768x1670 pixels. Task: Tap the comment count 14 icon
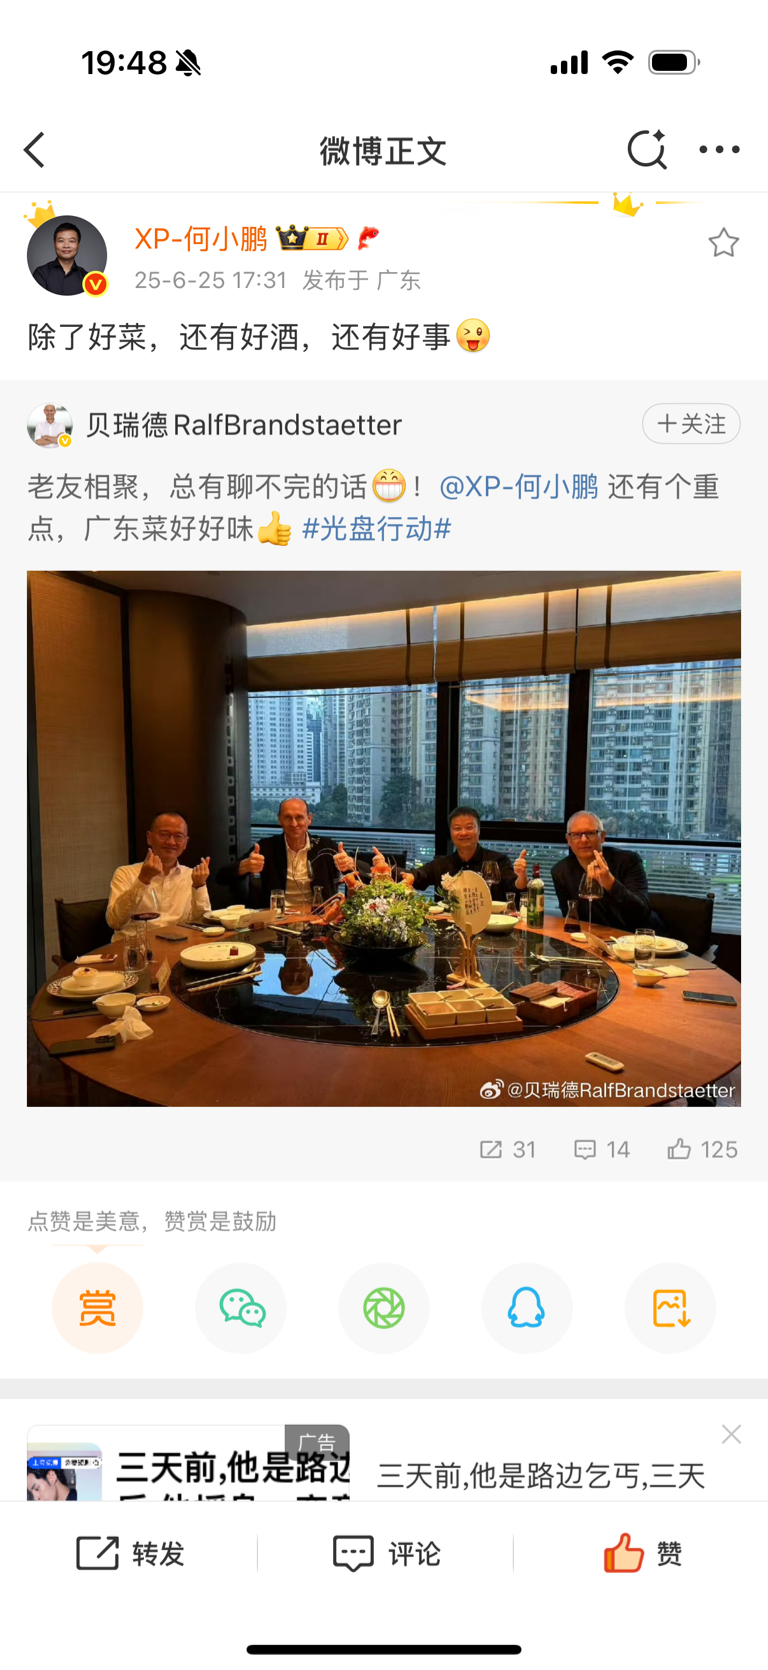click(602, 1150)
